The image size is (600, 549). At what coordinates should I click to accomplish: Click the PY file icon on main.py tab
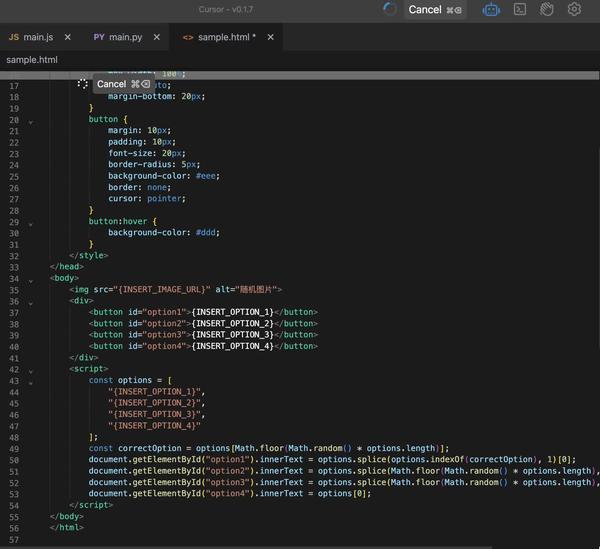[99, 37]
